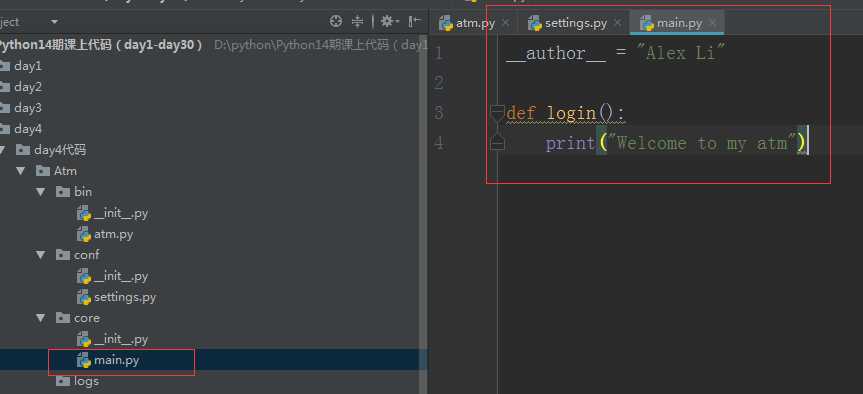863x394 pixels.
Task: Click the "Welcome to my atm" string
Action: [702, 144]
